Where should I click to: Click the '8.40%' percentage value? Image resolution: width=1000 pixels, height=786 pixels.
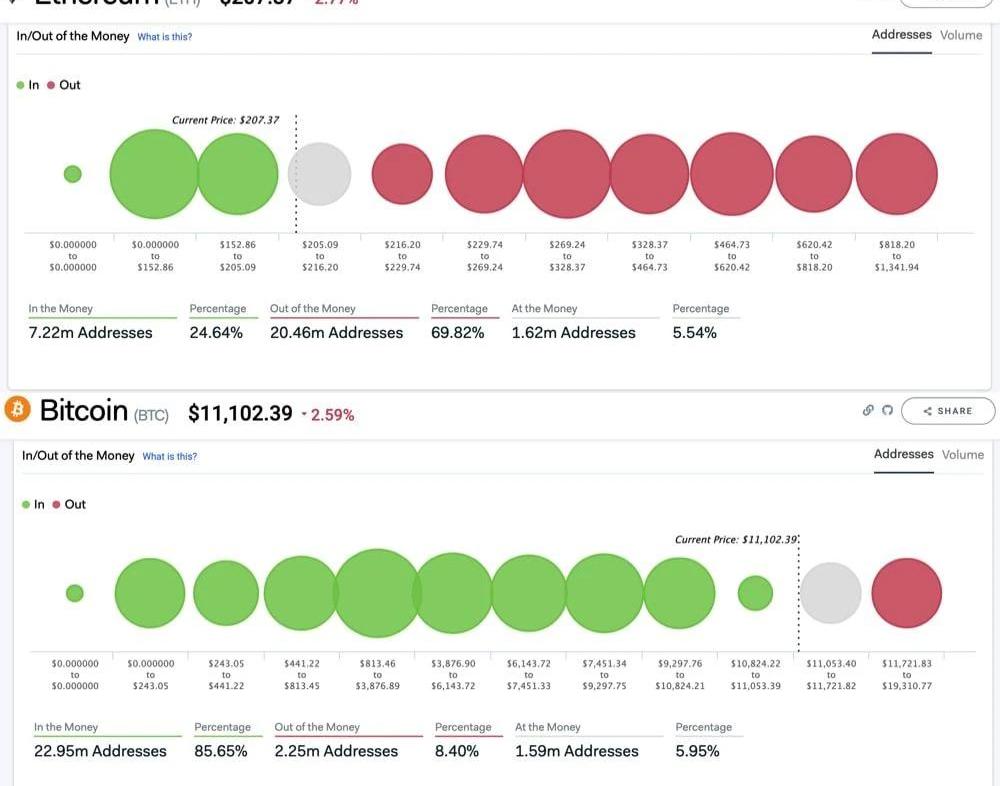click(457, 751)
